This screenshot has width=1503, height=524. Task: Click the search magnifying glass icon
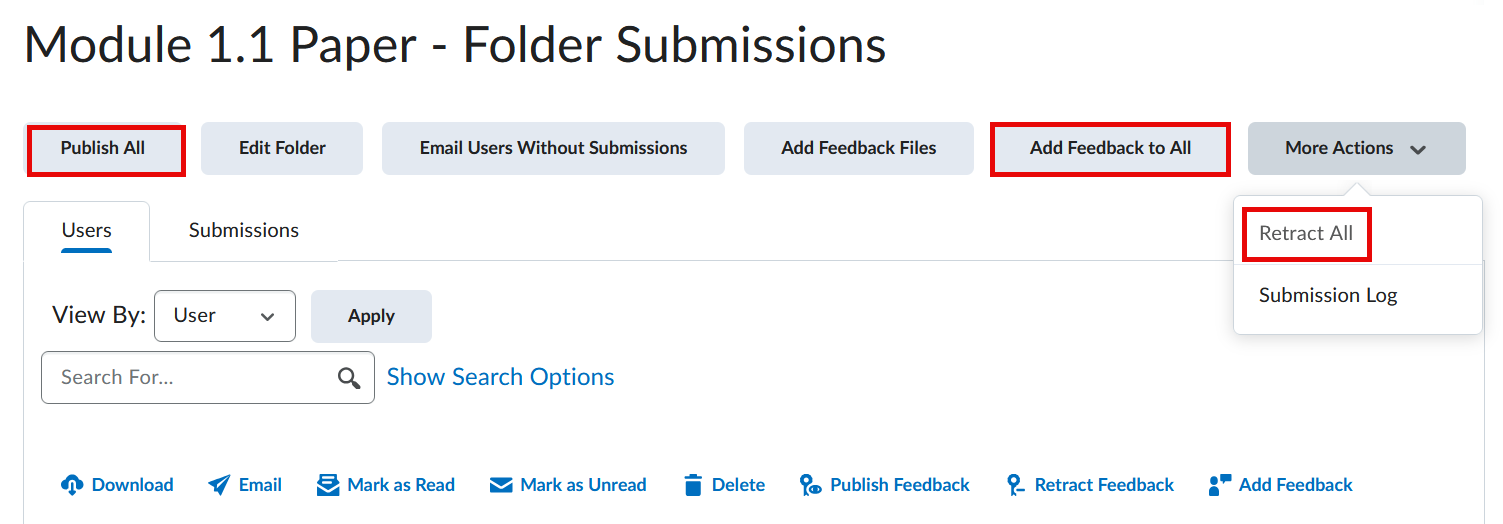point(349,378)
